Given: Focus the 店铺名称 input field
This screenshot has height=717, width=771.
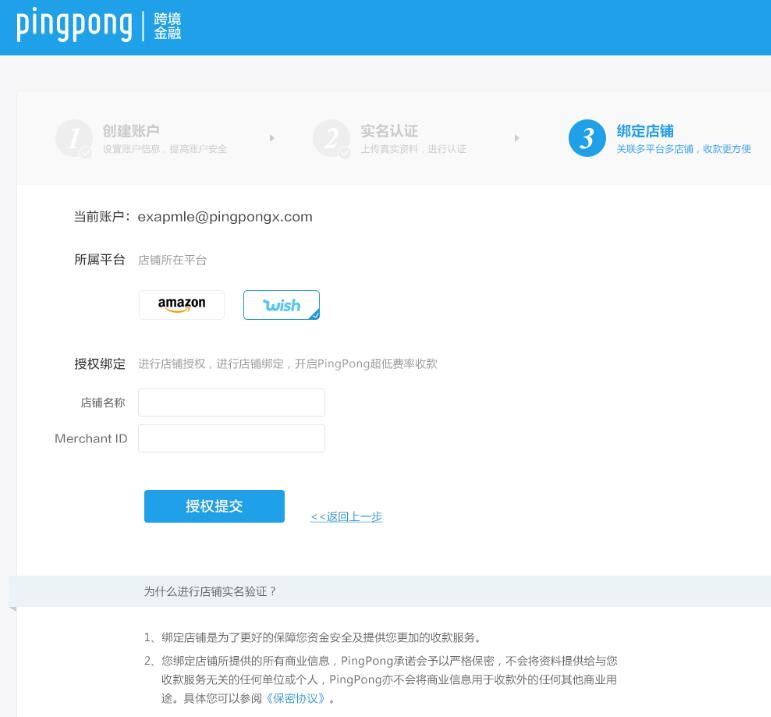Looking at the screenshot, I should coord(232,403).
